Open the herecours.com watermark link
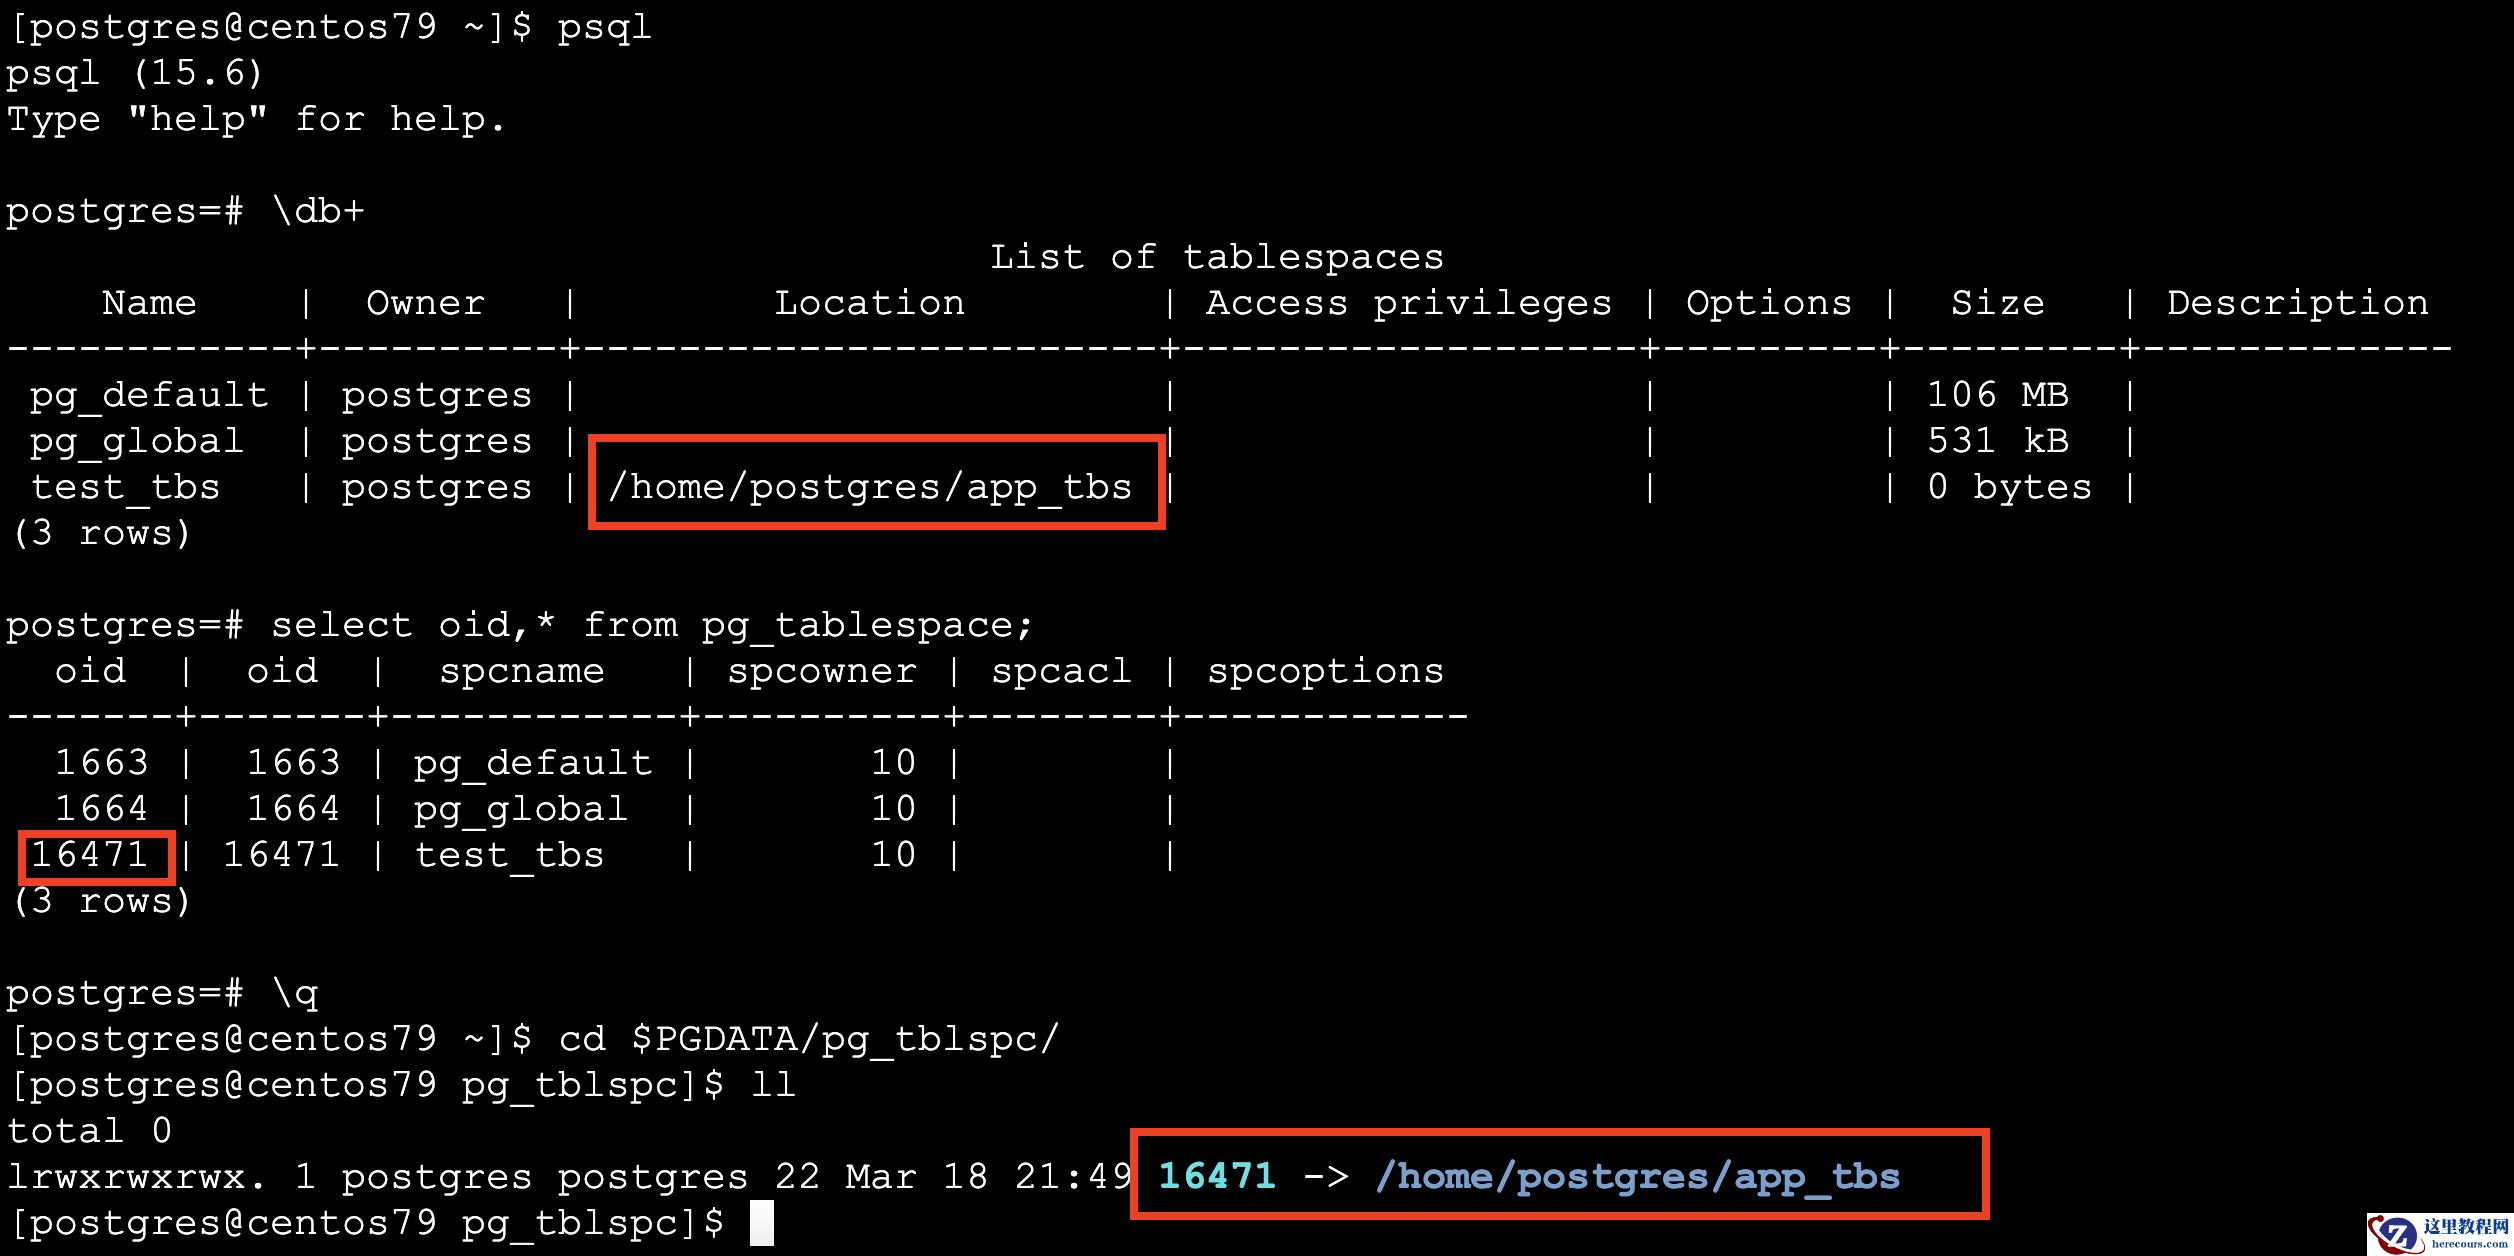Image resolution: width=2514 pixels, height=1256 pixels. (x=2468, y=1244)
